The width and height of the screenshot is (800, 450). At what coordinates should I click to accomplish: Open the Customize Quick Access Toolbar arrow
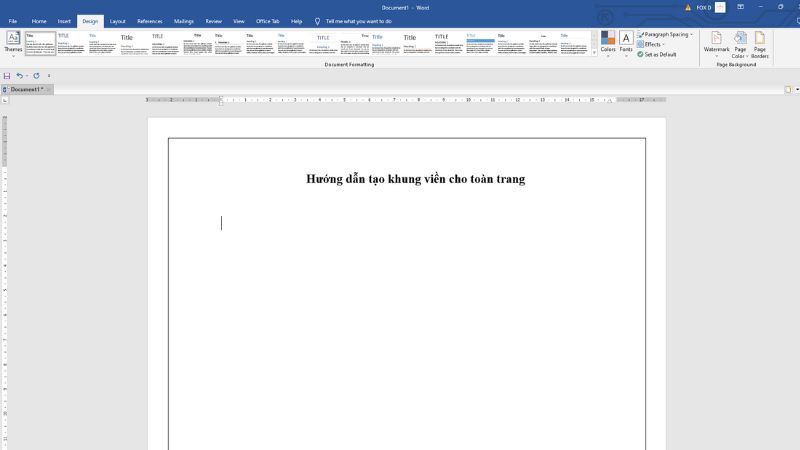pyautogui.click(x=49, y=76)
